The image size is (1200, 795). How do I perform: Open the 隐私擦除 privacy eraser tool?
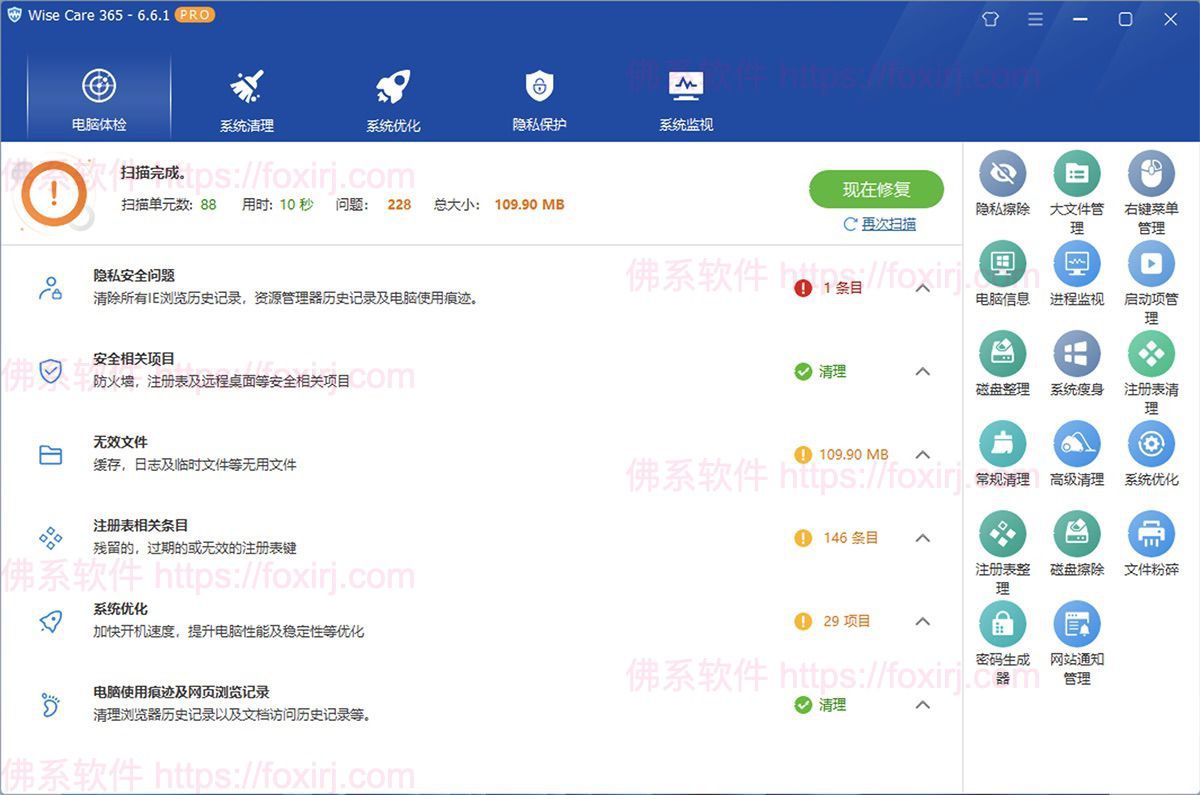click(1001, 178)
